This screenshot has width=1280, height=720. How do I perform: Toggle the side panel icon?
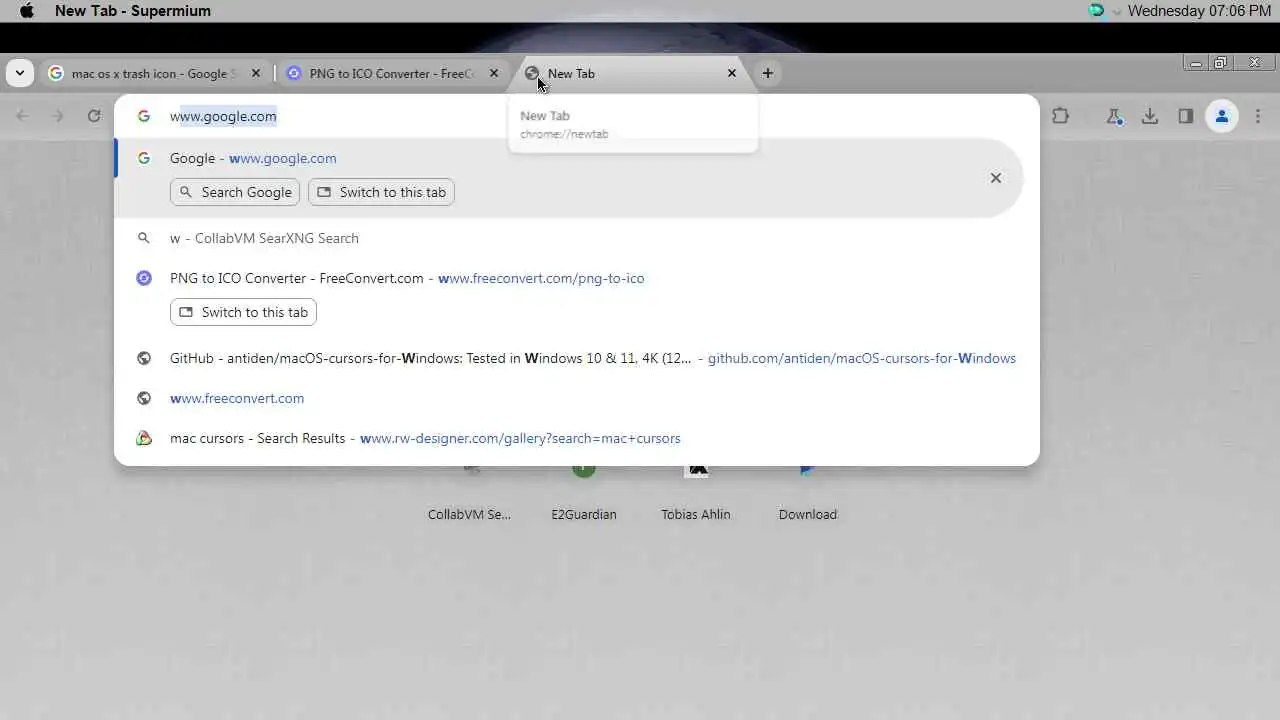[x=1186, y=116]
